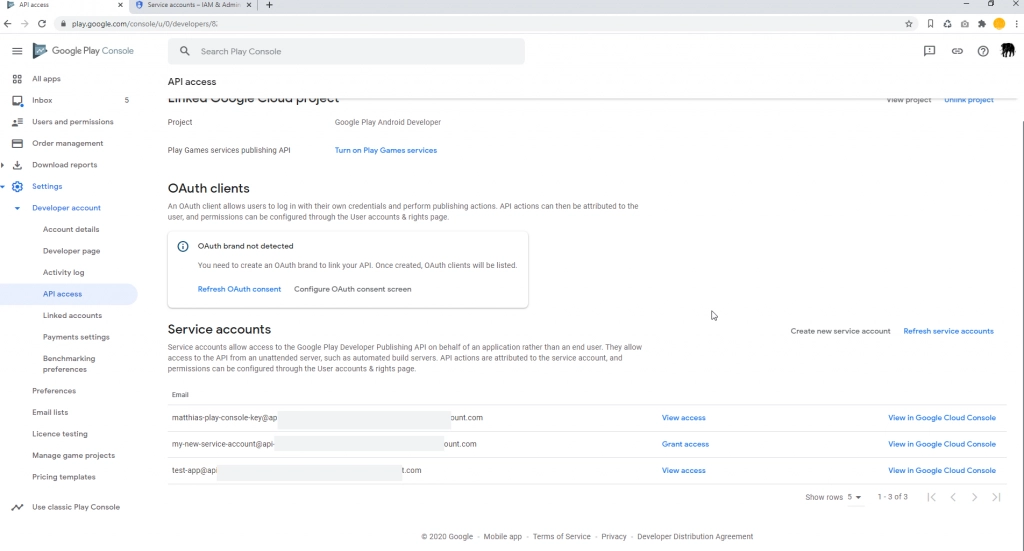The image size is (1024, 551).
Task: Close the API access browser tab
Action: 120,5
